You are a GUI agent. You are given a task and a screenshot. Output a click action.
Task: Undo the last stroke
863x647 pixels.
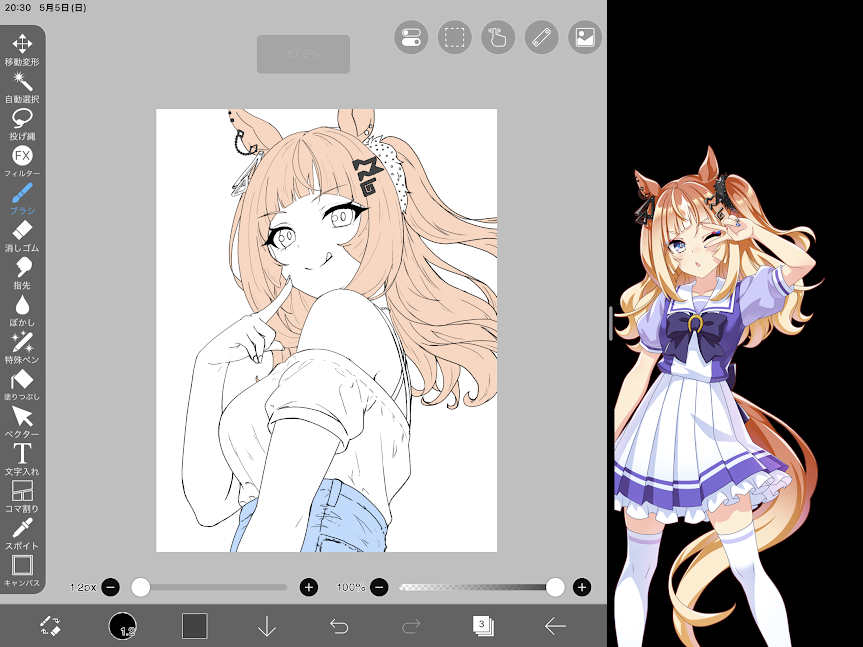coord(339,626)
